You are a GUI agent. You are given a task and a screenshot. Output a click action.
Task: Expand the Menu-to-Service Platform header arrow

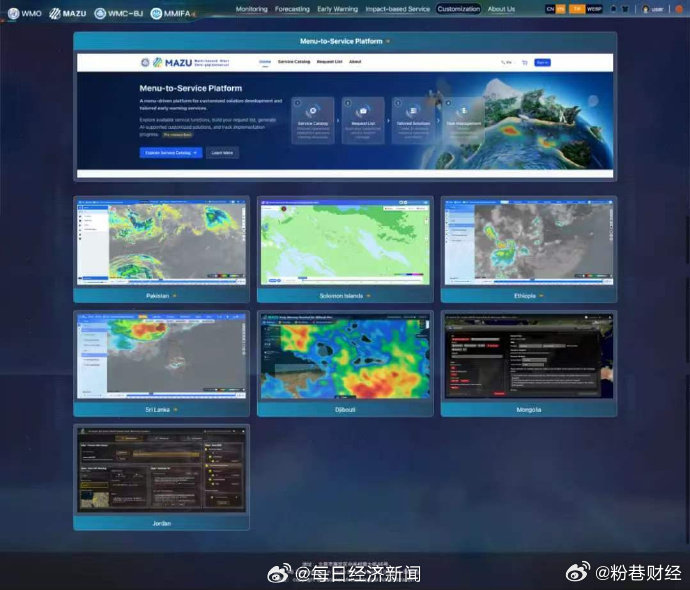[388, 41]
